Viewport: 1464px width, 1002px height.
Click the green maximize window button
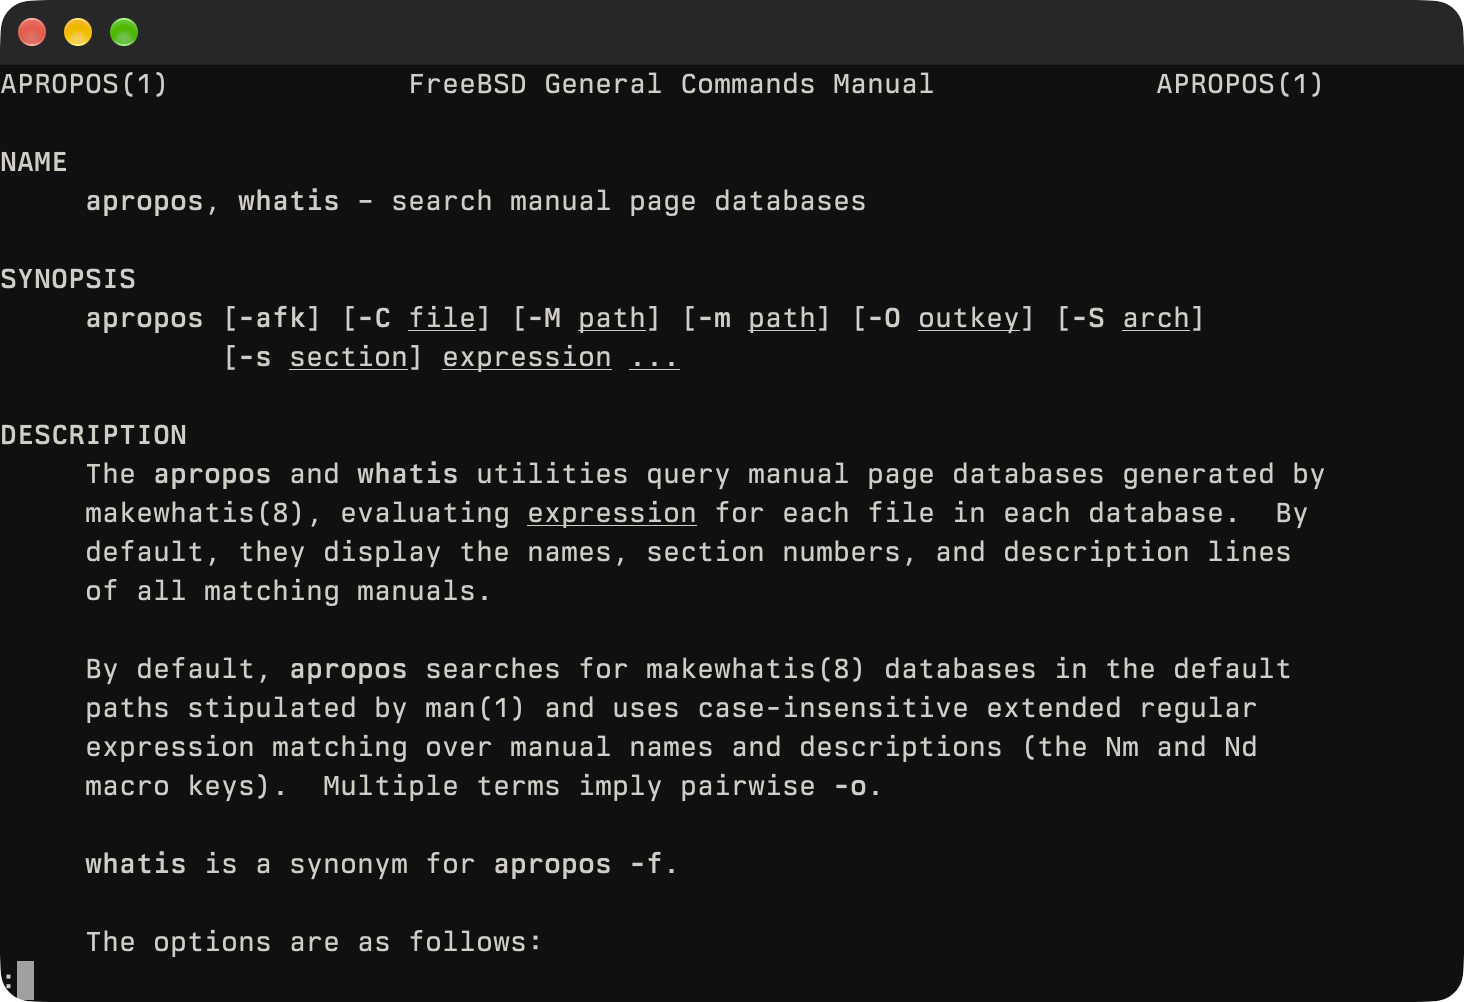124,32
